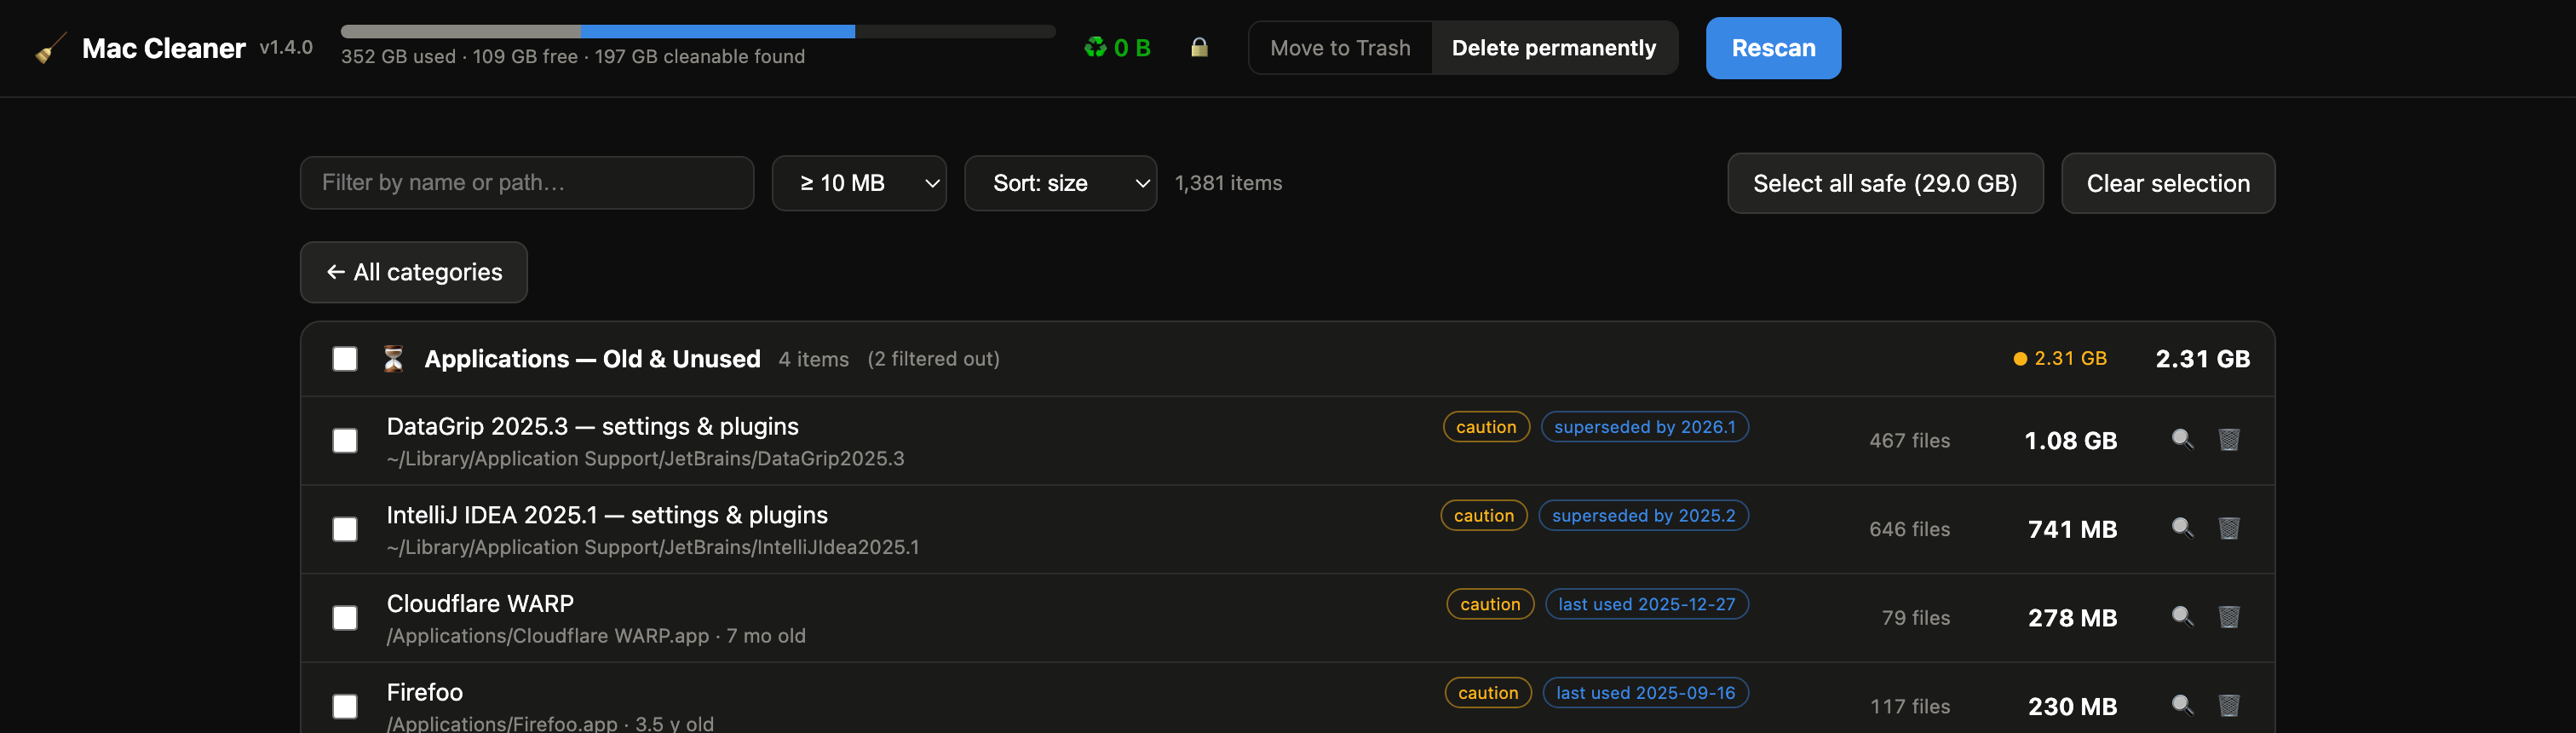Click the Clear selection button
Screen dimensions: 2576x733
[2168, 183]
